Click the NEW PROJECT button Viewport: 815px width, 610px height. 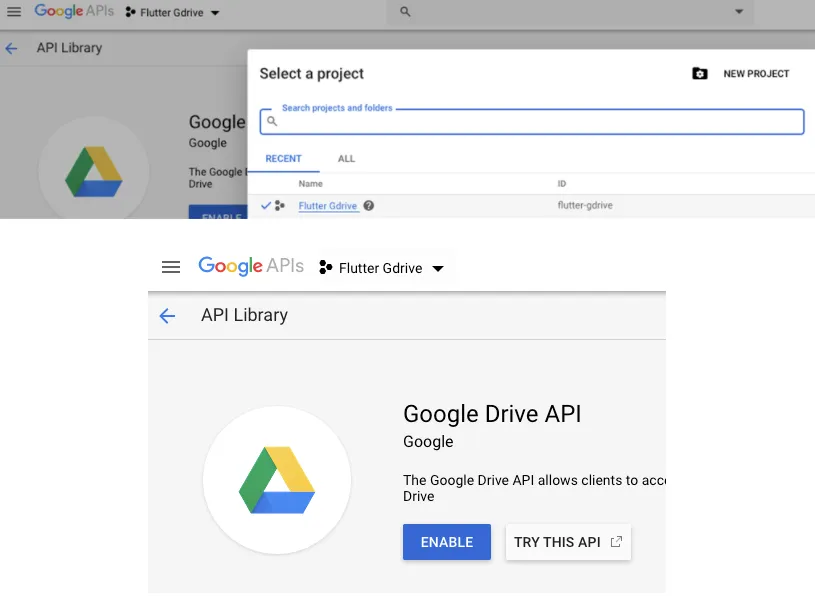point(756,74)
